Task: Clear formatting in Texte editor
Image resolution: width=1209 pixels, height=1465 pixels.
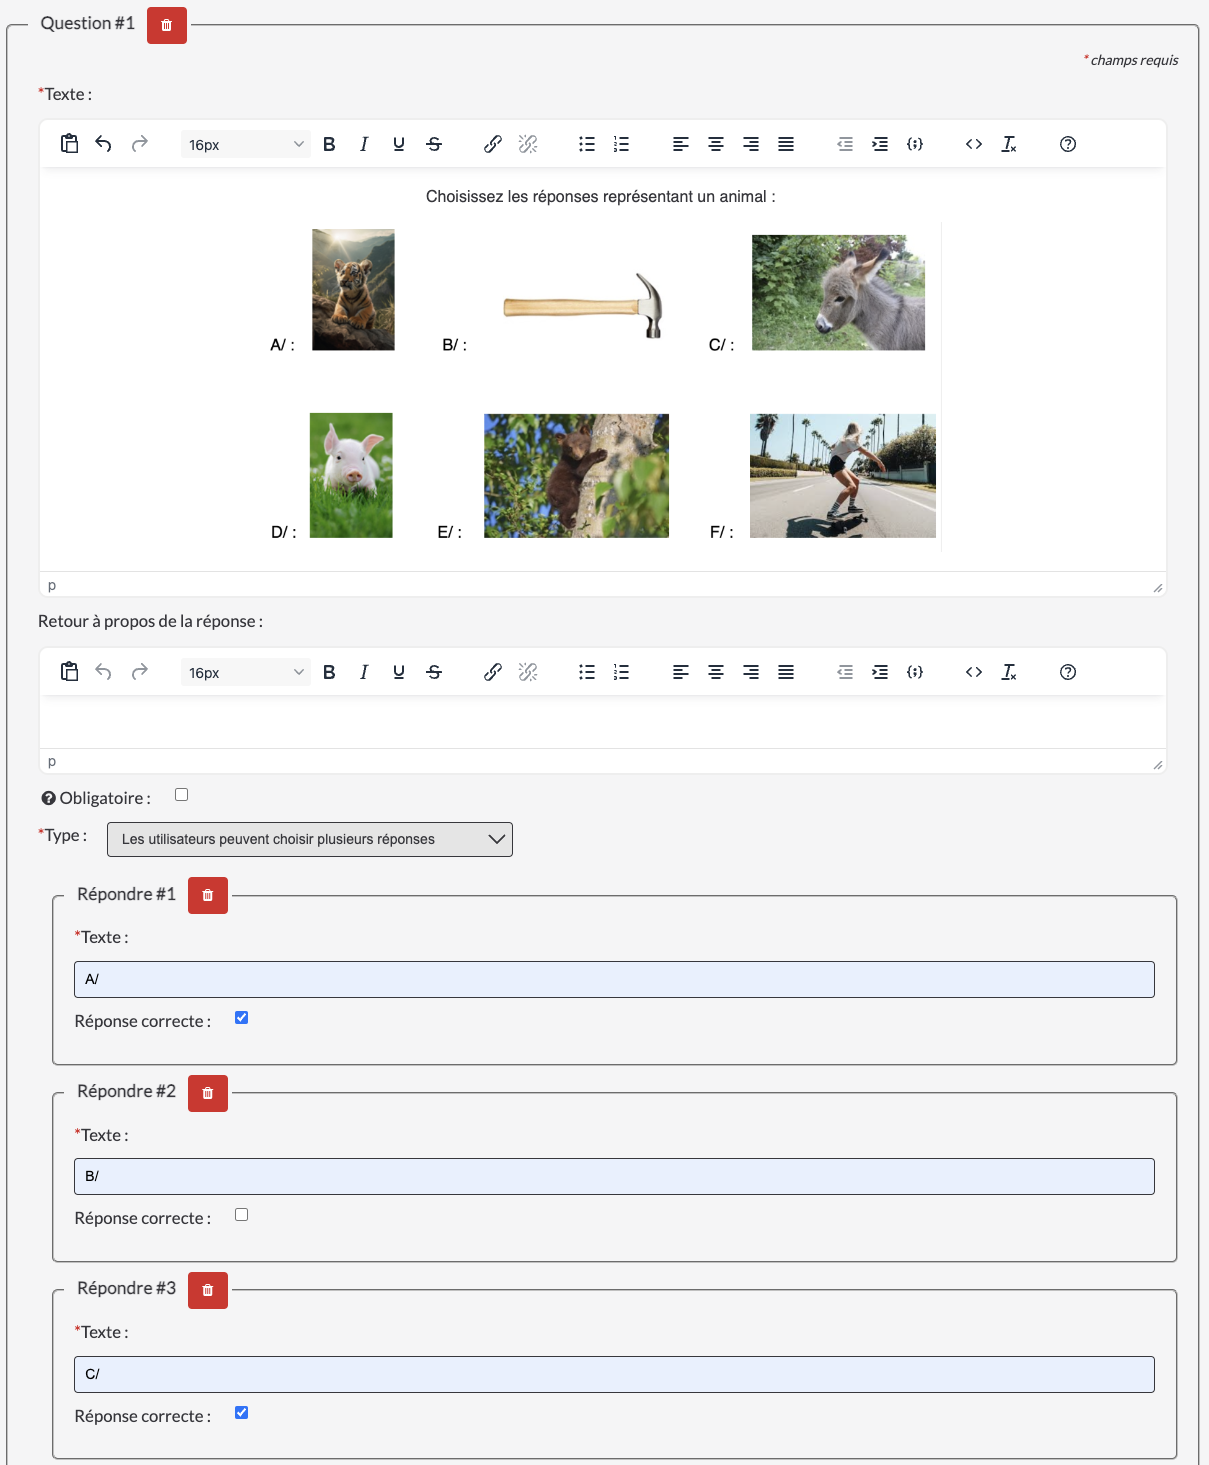Action: (x=1009, y=144)
